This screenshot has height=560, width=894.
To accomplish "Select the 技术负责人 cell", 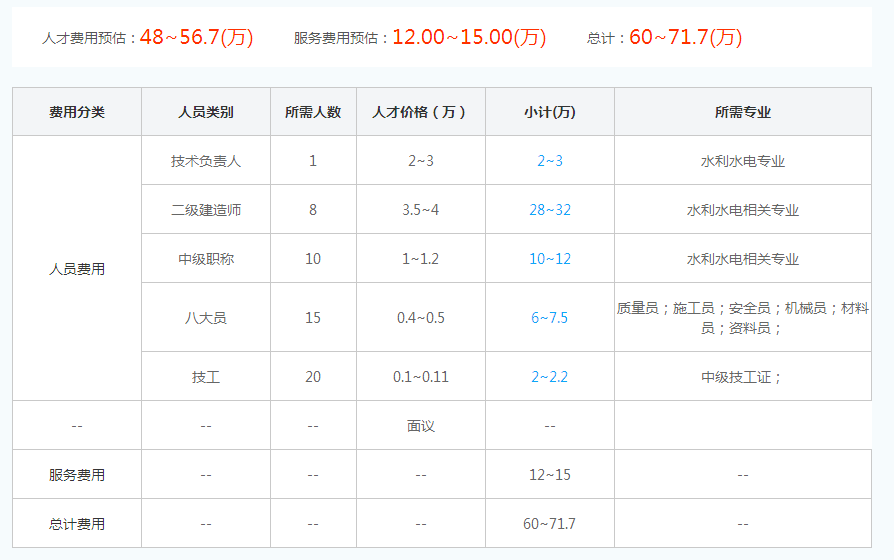I will coord(206,161).
